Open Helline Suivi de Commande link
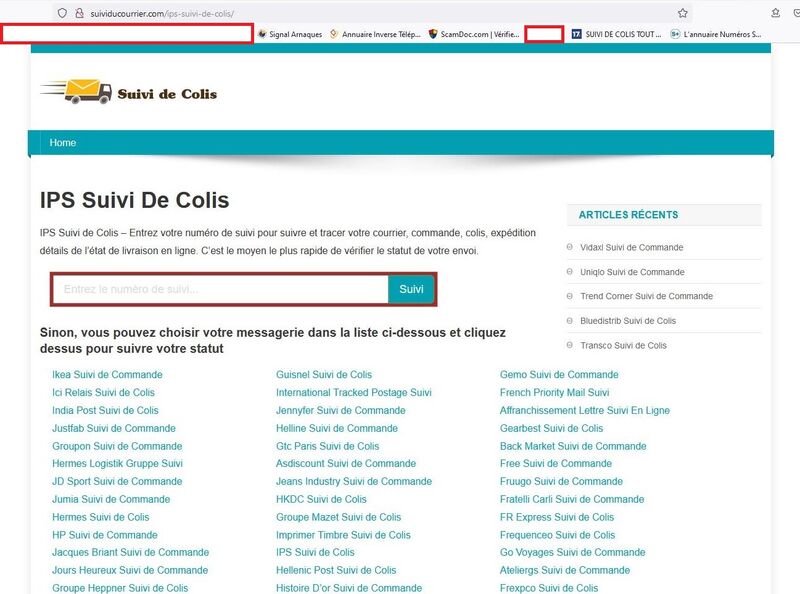The image size is (800, 594). point(337,428)
